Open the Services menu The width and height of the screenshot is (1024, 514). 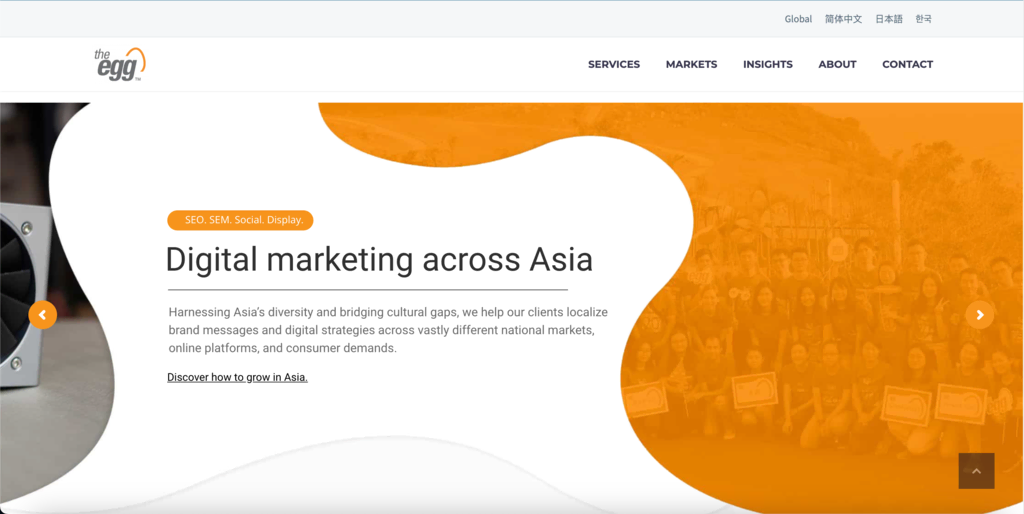[614, 64]
